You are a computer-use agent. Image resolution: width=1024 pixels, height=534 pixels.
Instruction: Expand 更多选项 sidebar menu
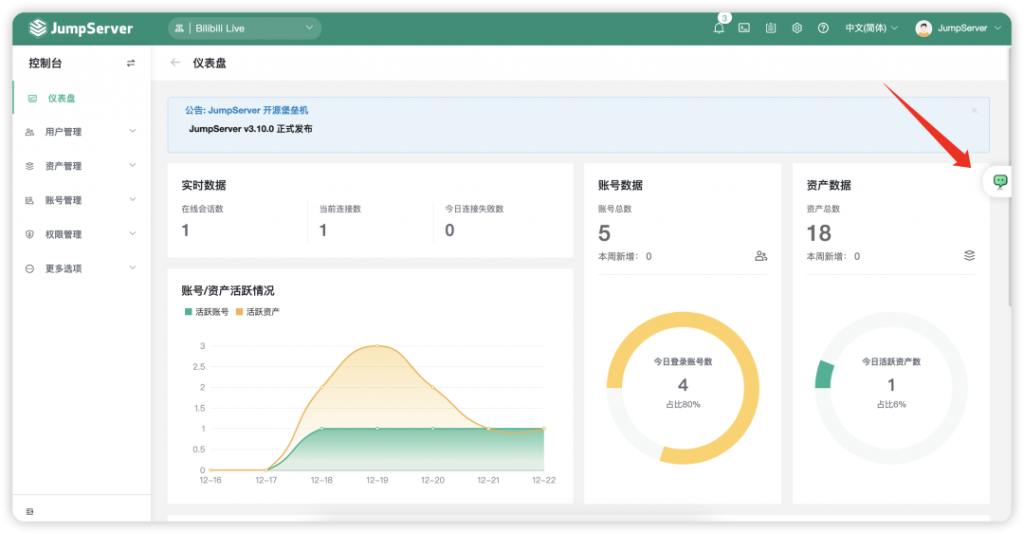(82, 268)
